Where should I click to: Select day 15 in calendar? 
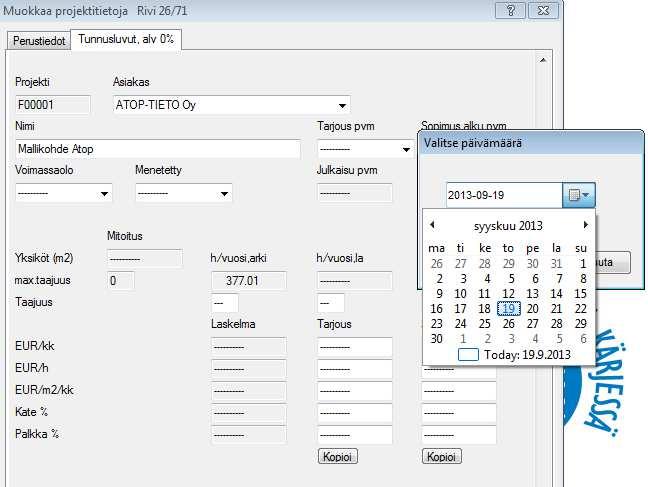[580, 294]
